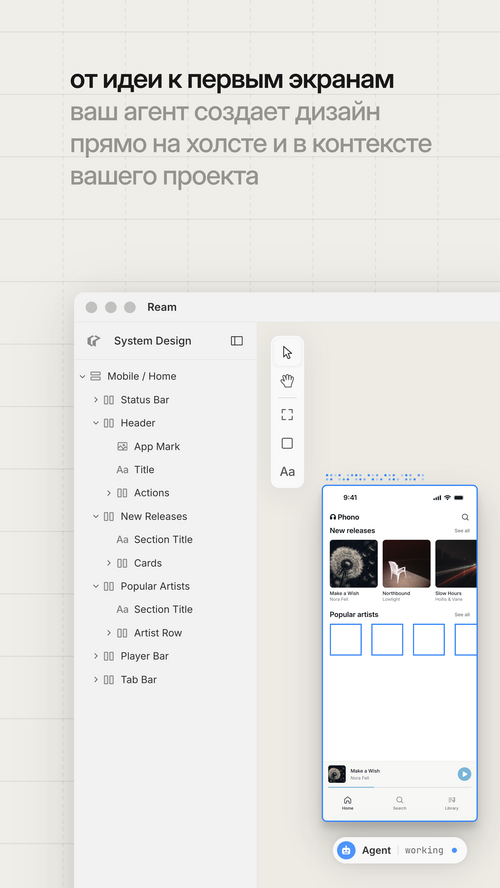This screenshot has width=500, height=888.
Task: Select the frame tool
Action: pyautogui.click(x=287, y=414)
